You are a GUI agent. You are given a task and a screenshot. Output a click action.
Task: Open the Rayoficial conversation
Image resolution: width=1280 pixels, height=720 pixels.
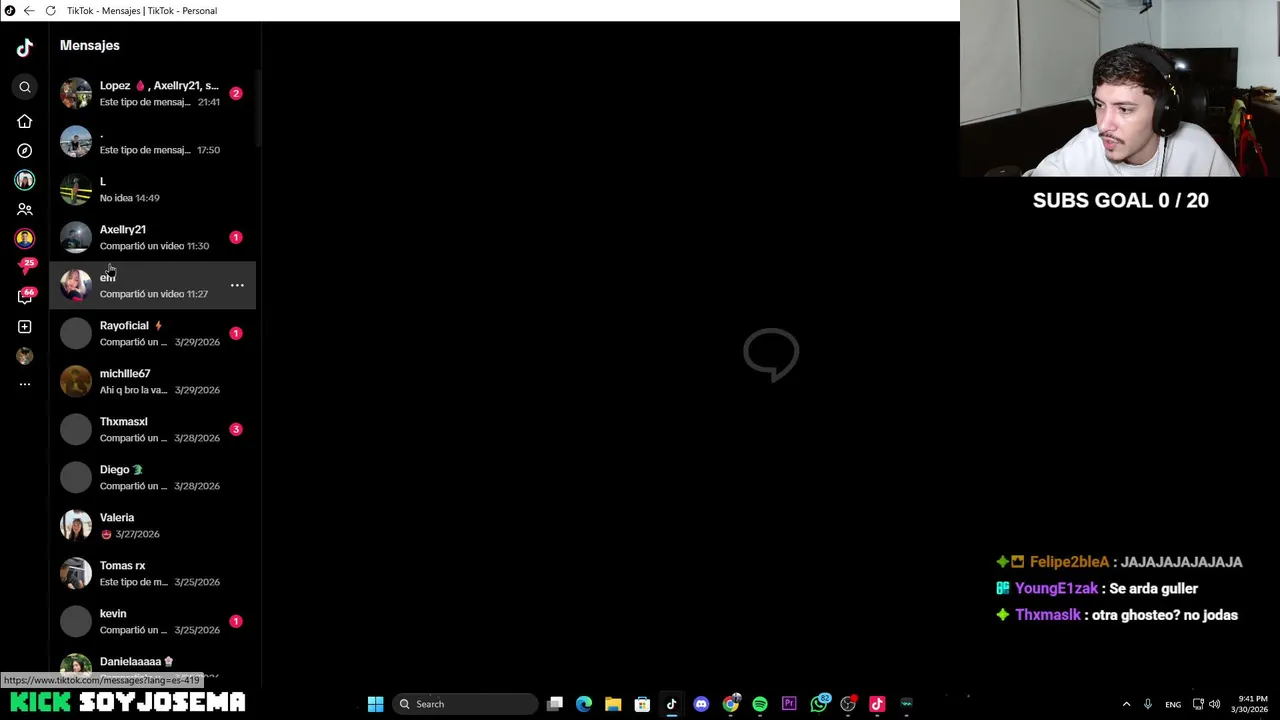[153, 333]
